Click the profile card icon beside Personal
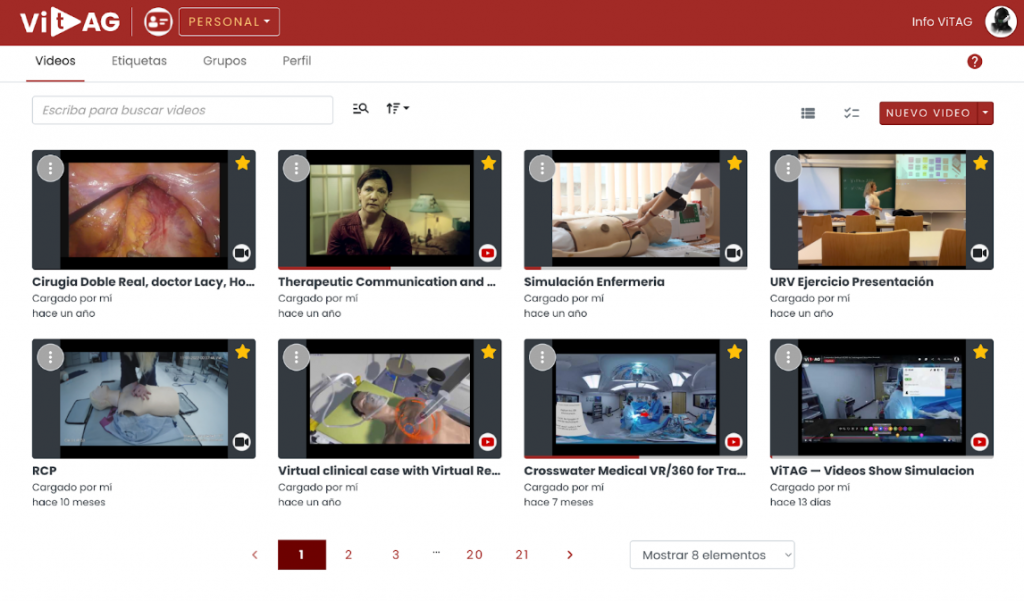 (x=158, y=22)
